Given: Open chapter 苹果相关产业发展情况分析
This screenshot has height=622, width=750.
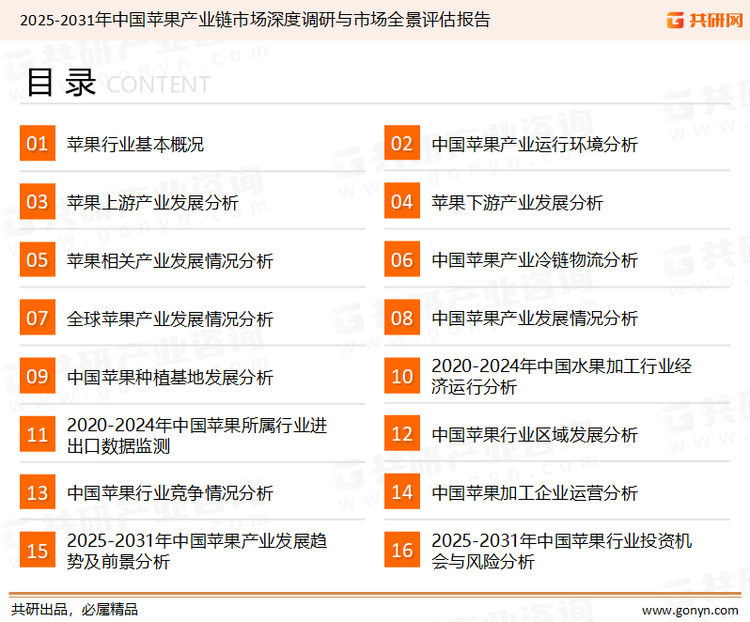Looking at the screenshot, I should pyautogui.click(x=170, y=261).
